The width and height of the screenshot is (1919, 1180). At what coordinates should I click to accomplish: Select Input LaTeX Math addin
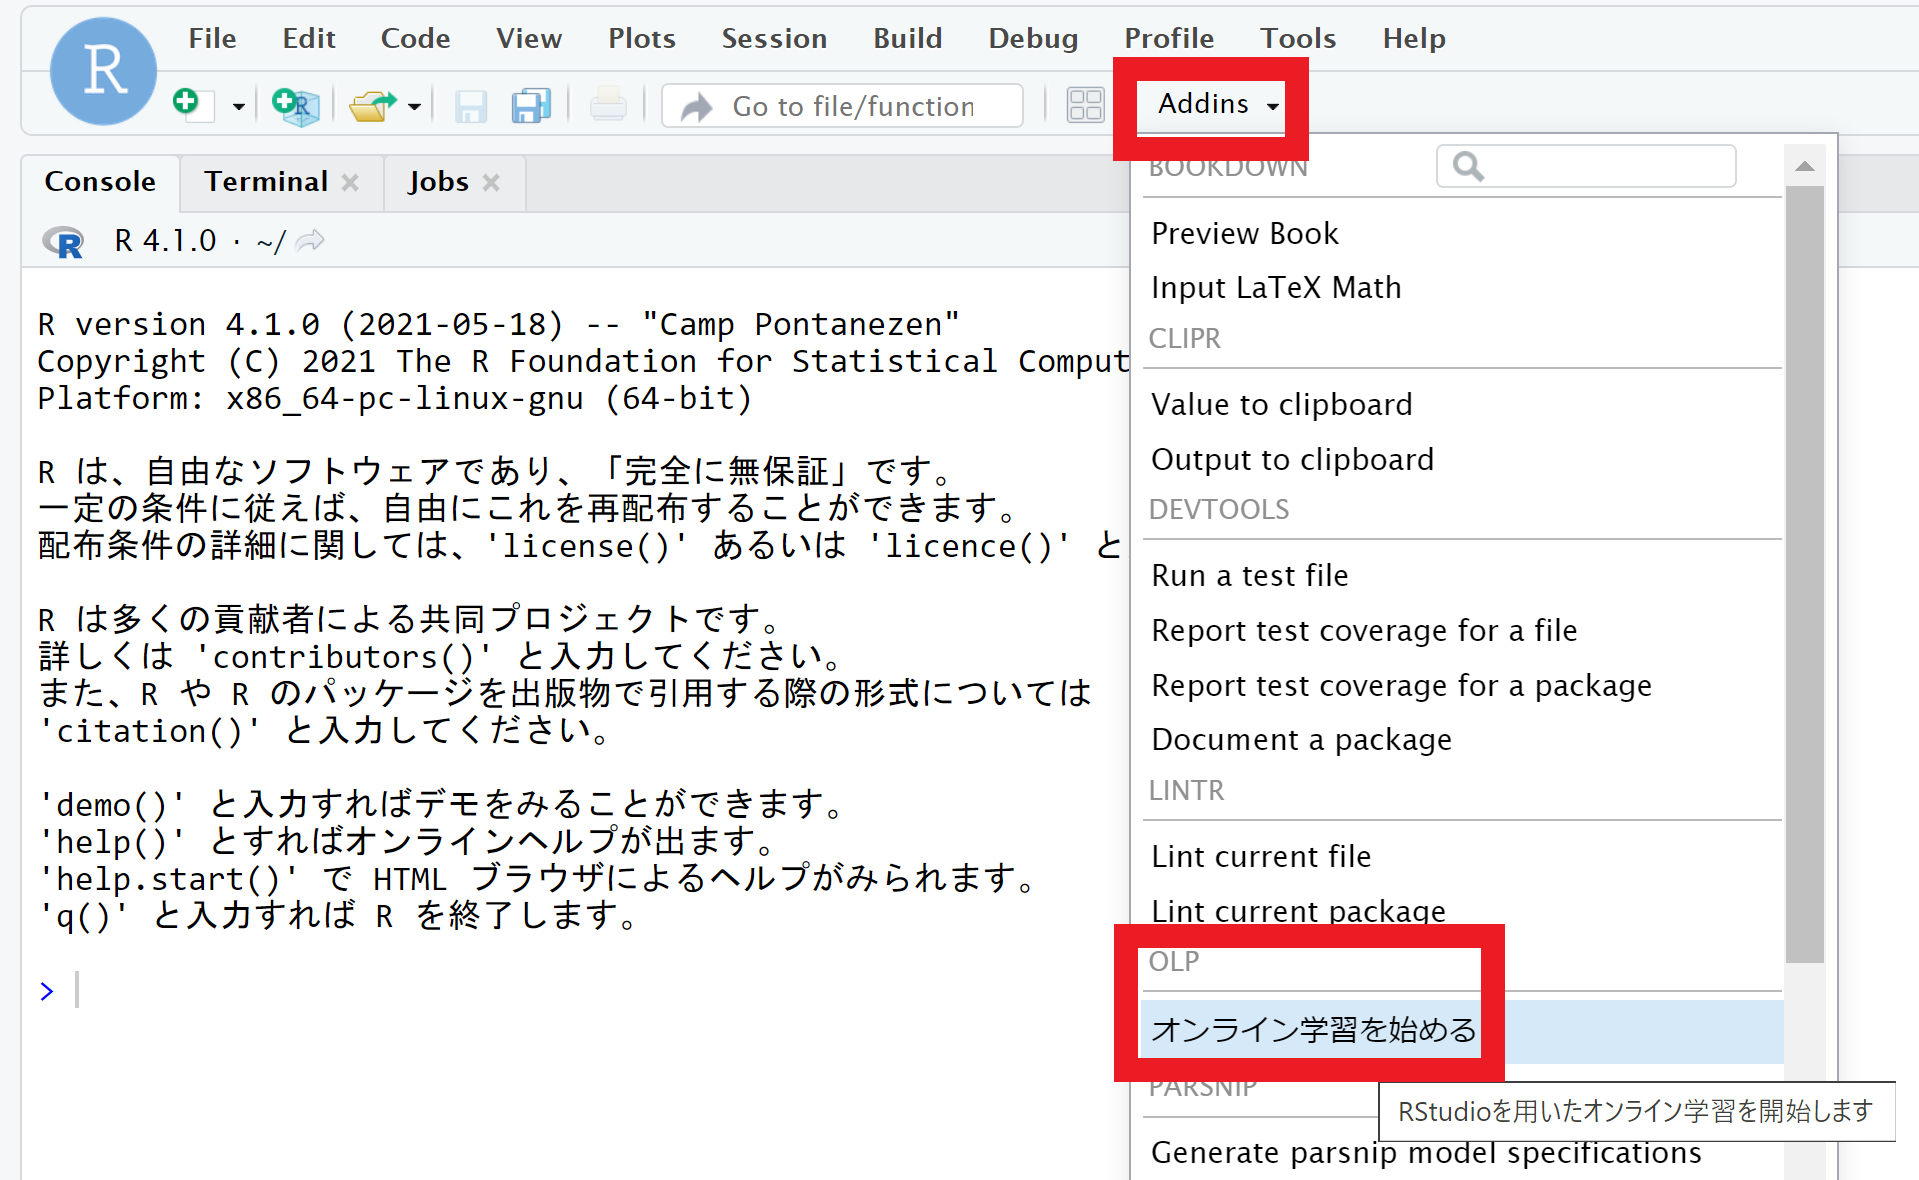tap(1462, 288)
